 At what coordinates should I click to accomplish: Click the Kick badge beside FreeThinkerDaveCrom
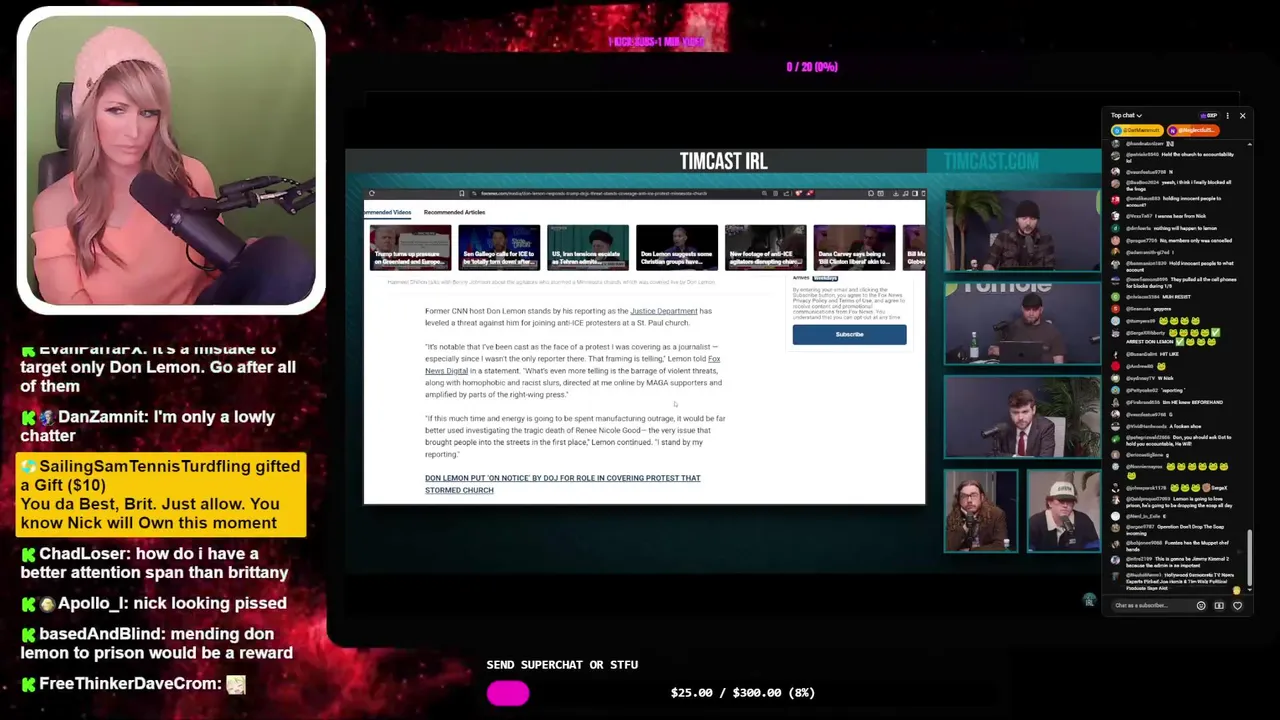tap(28, 684)
